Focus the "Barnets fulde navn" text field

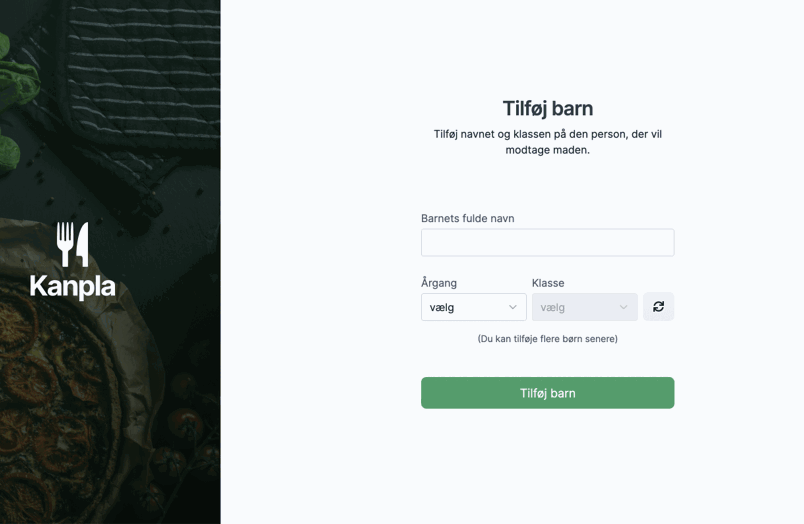547,242
